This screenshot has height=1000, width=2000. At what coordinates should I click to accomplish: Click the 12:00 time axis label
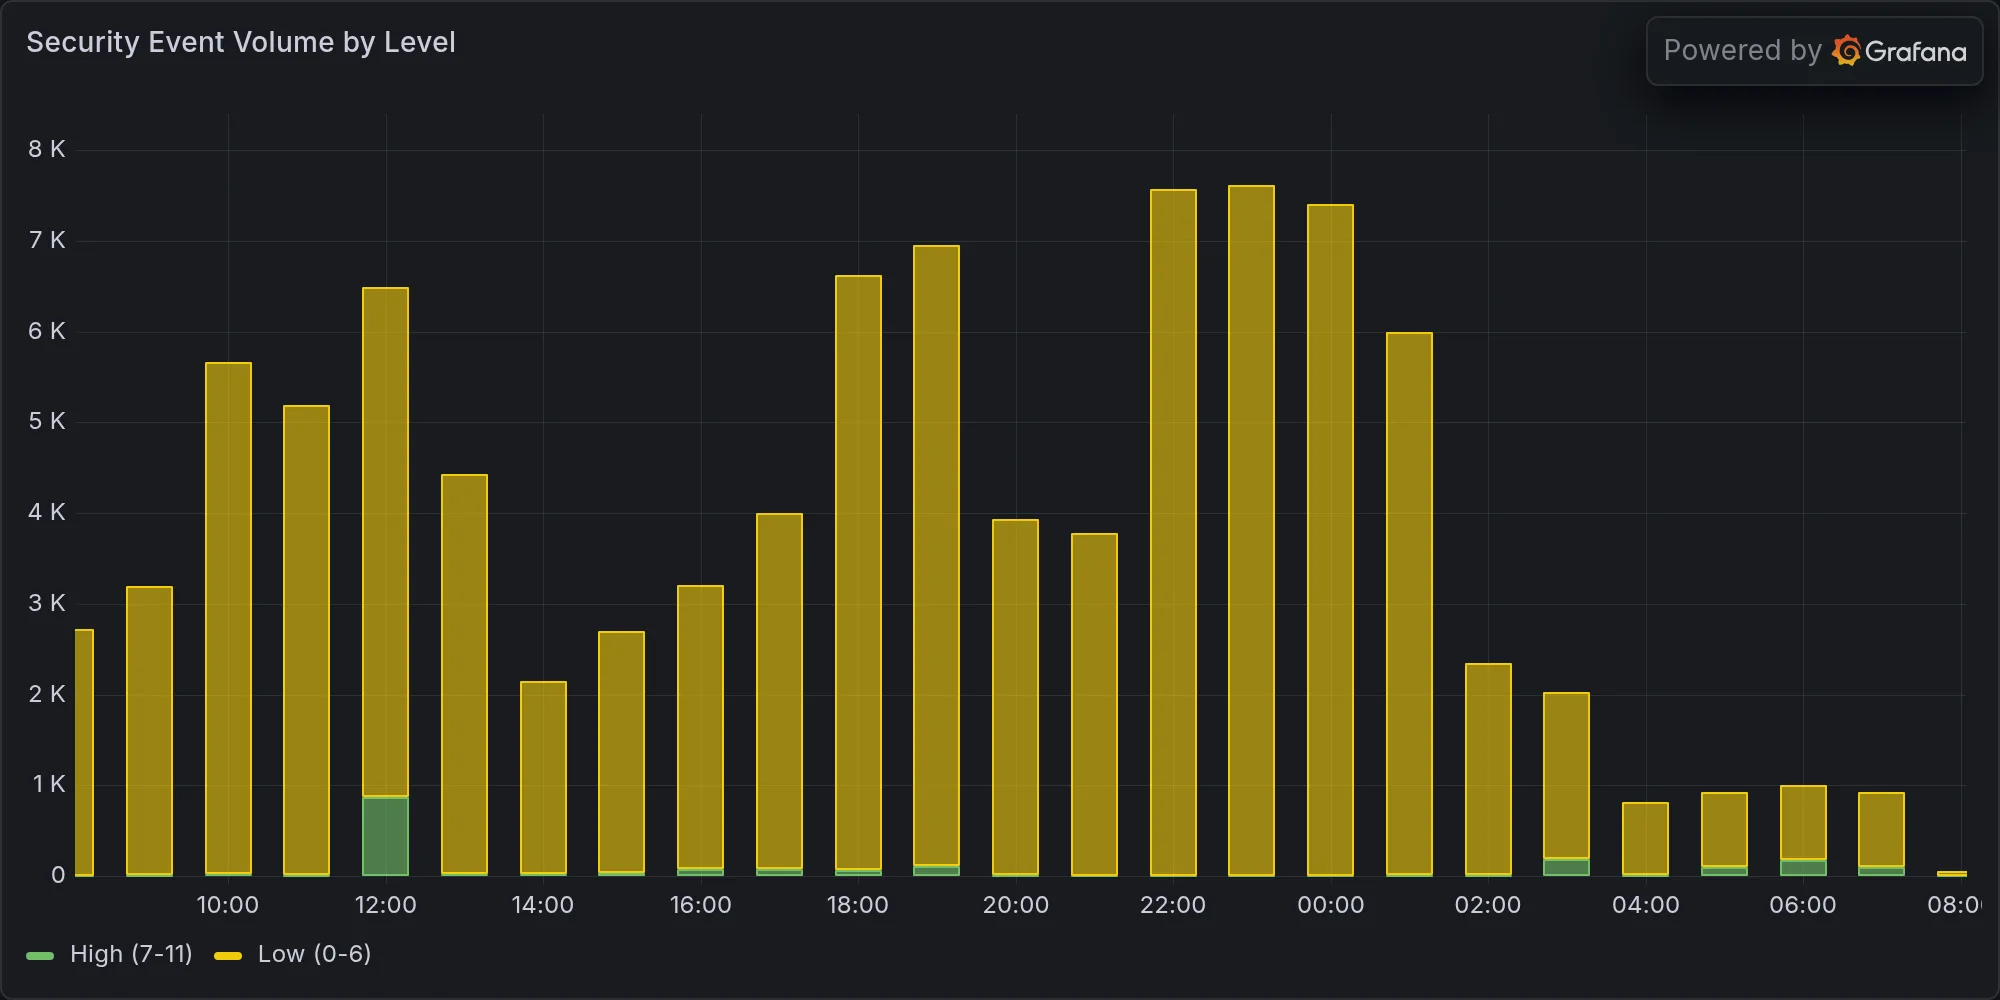pyautogui.click(x=385, y=905)
